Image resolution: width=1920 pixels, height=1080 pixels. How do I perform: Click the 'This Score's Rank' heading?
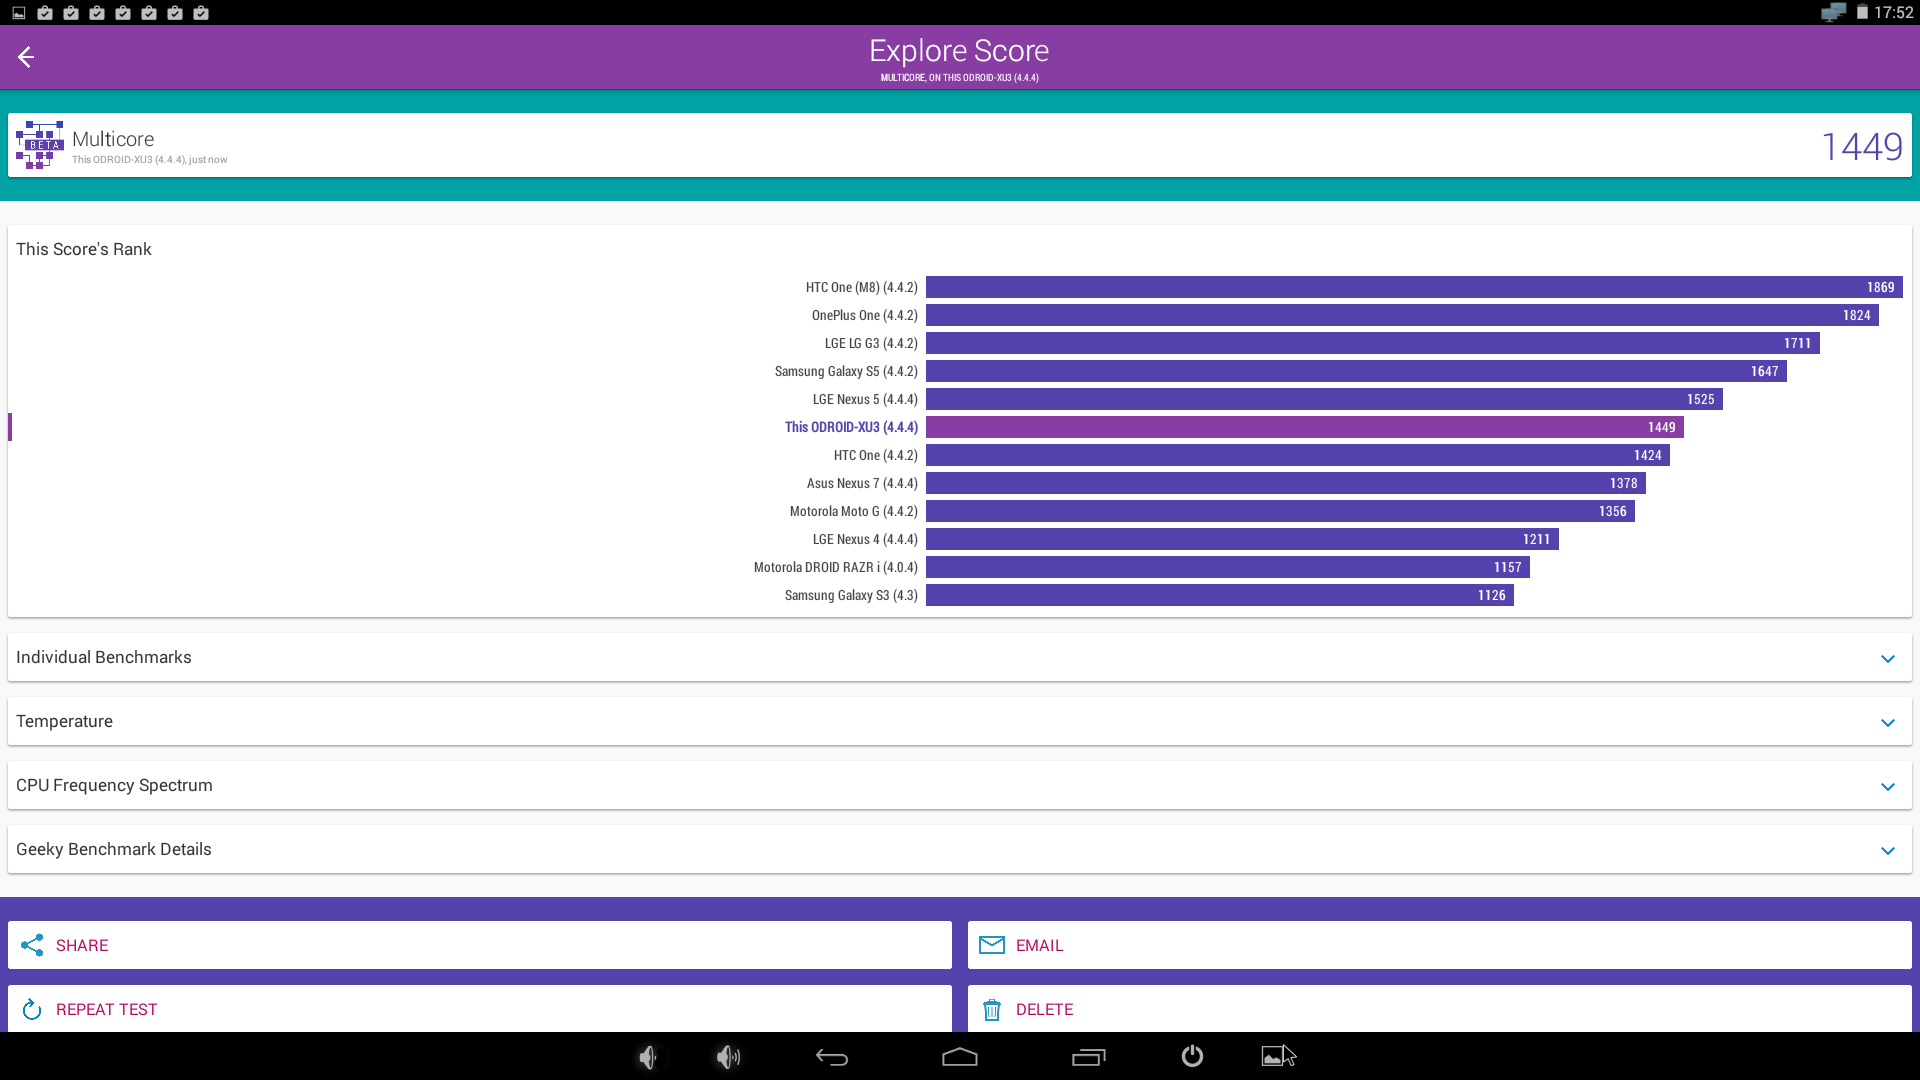click(84, 249)
